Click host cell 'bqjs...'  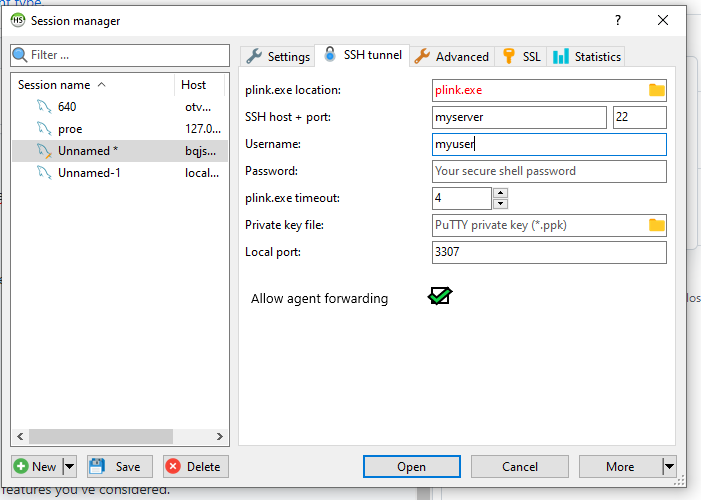pos(201,151)
